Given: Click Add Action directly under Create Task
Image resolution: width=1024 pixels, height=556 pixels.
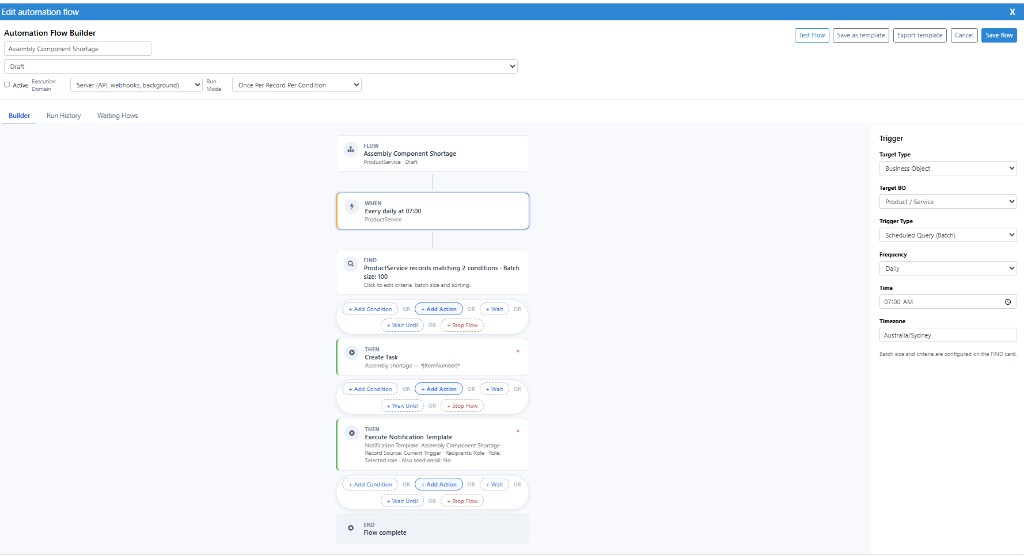Looking at the screenshot, I should pos(439,389).
